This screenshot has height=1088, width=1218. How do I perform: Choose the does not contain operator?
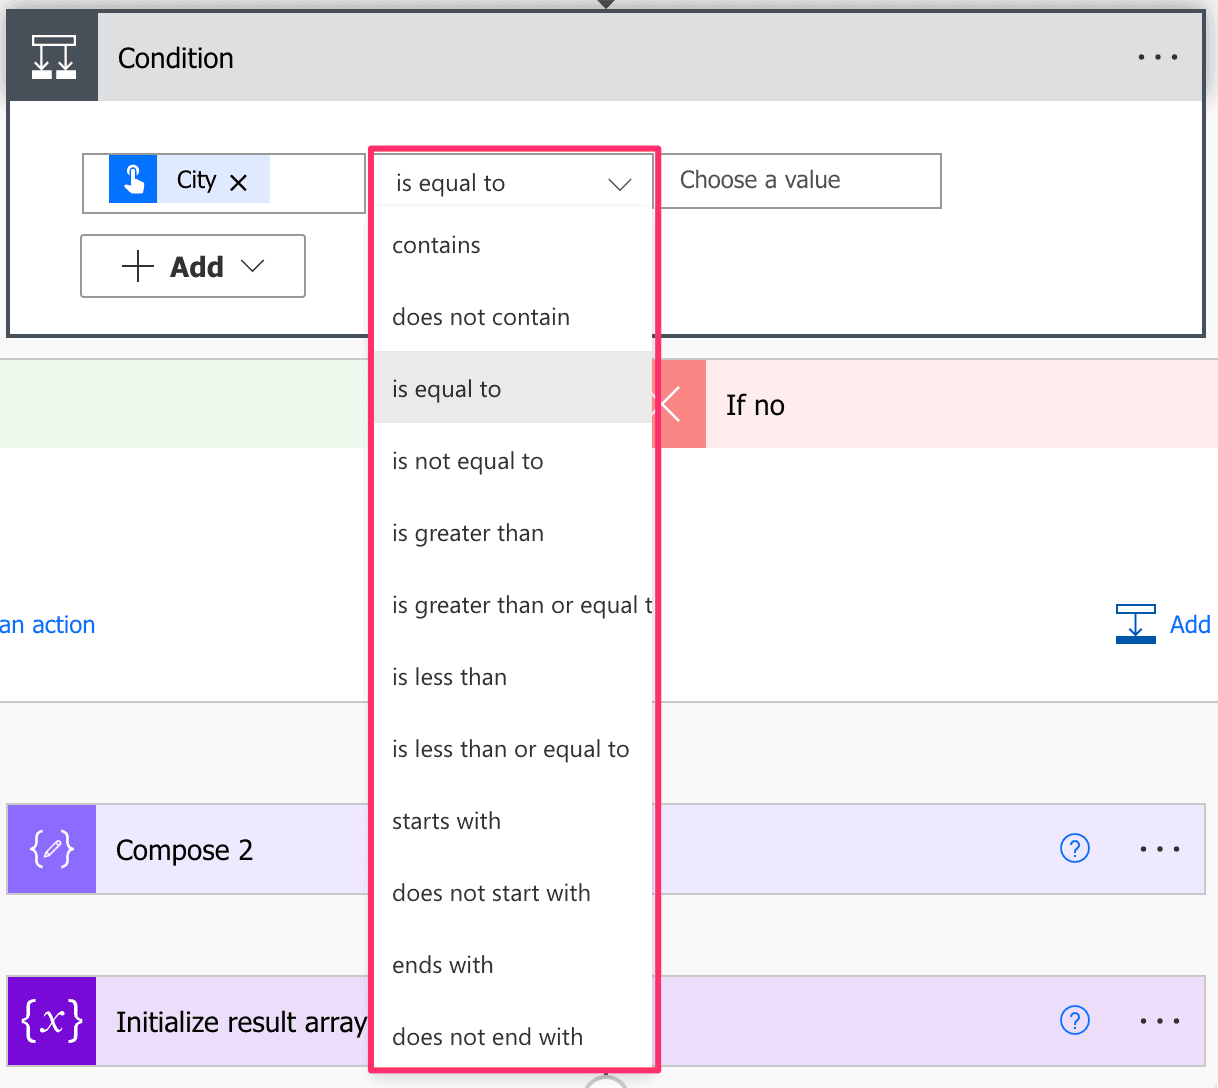481,317
